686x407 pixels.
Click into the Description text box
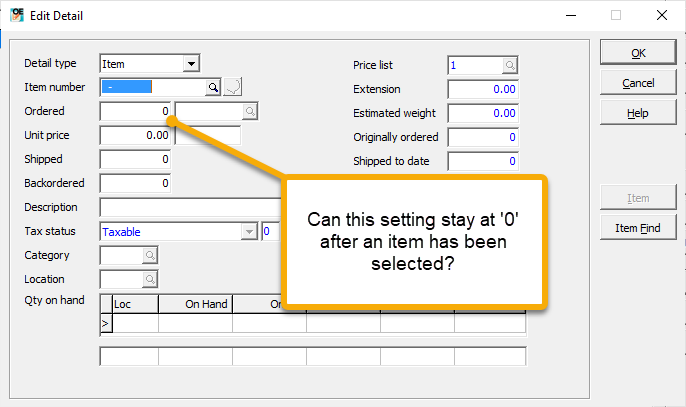[190, 208]
